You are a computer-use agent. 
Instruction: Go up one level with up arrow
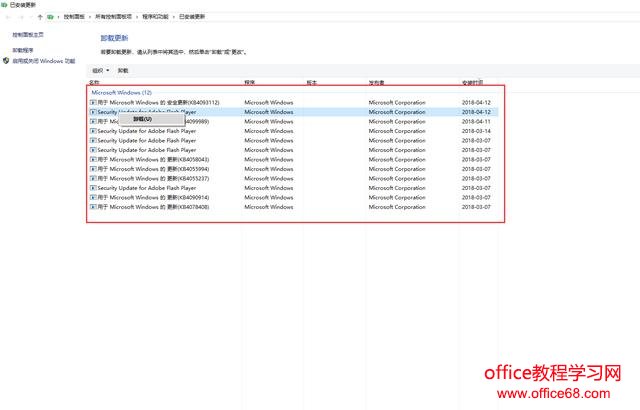(x=40, y=17)
